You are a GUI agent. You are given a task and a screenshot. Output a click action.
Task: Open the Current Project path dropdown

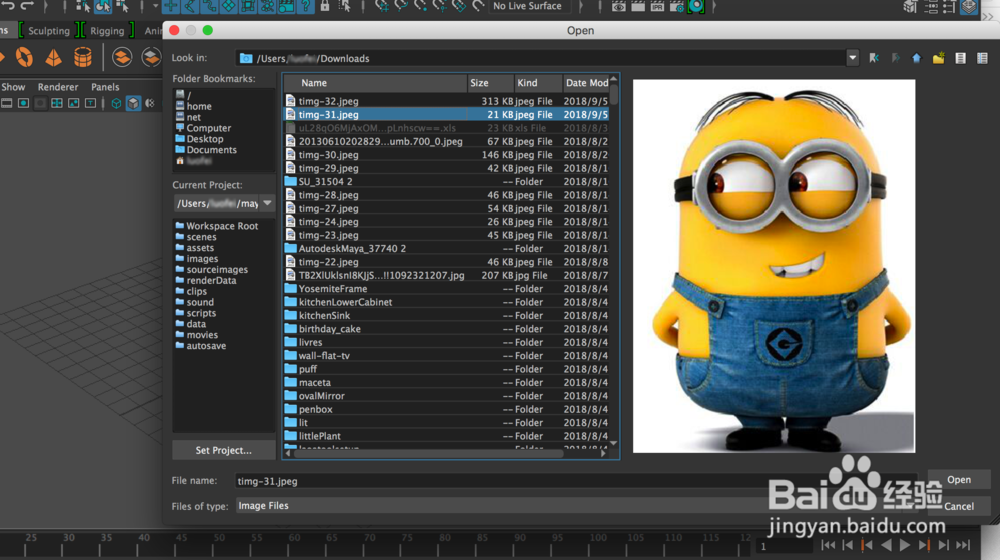click(267, 203)
